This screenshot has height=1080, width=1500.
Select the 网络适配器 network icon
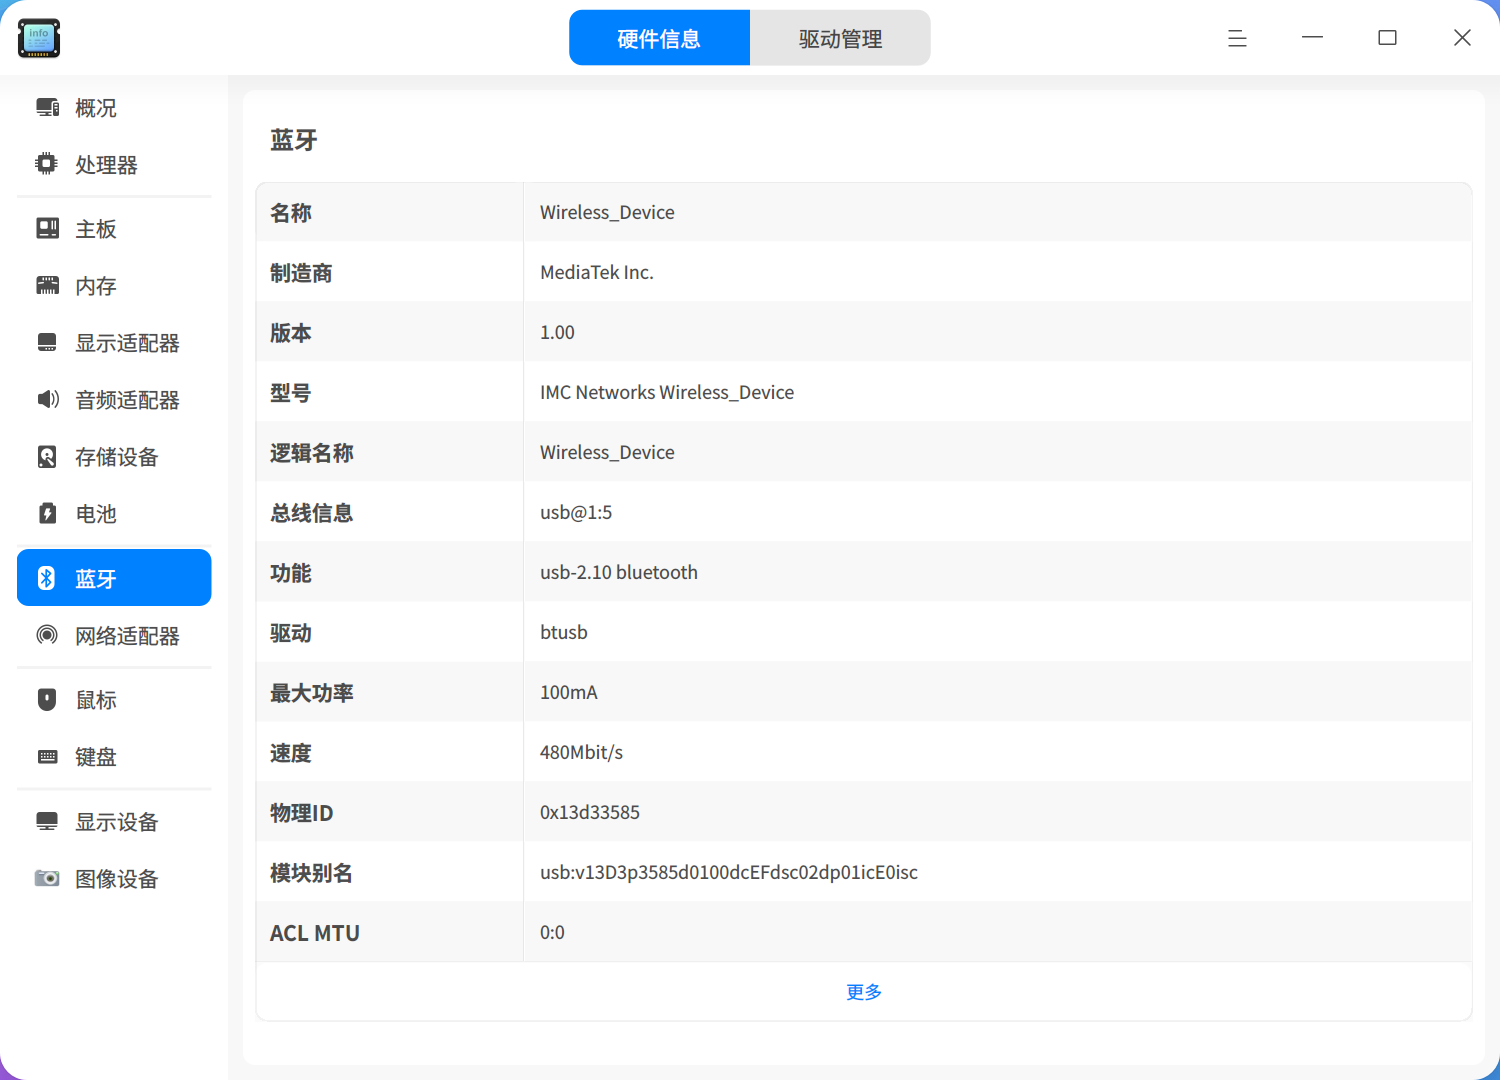(x=47, y=635)
